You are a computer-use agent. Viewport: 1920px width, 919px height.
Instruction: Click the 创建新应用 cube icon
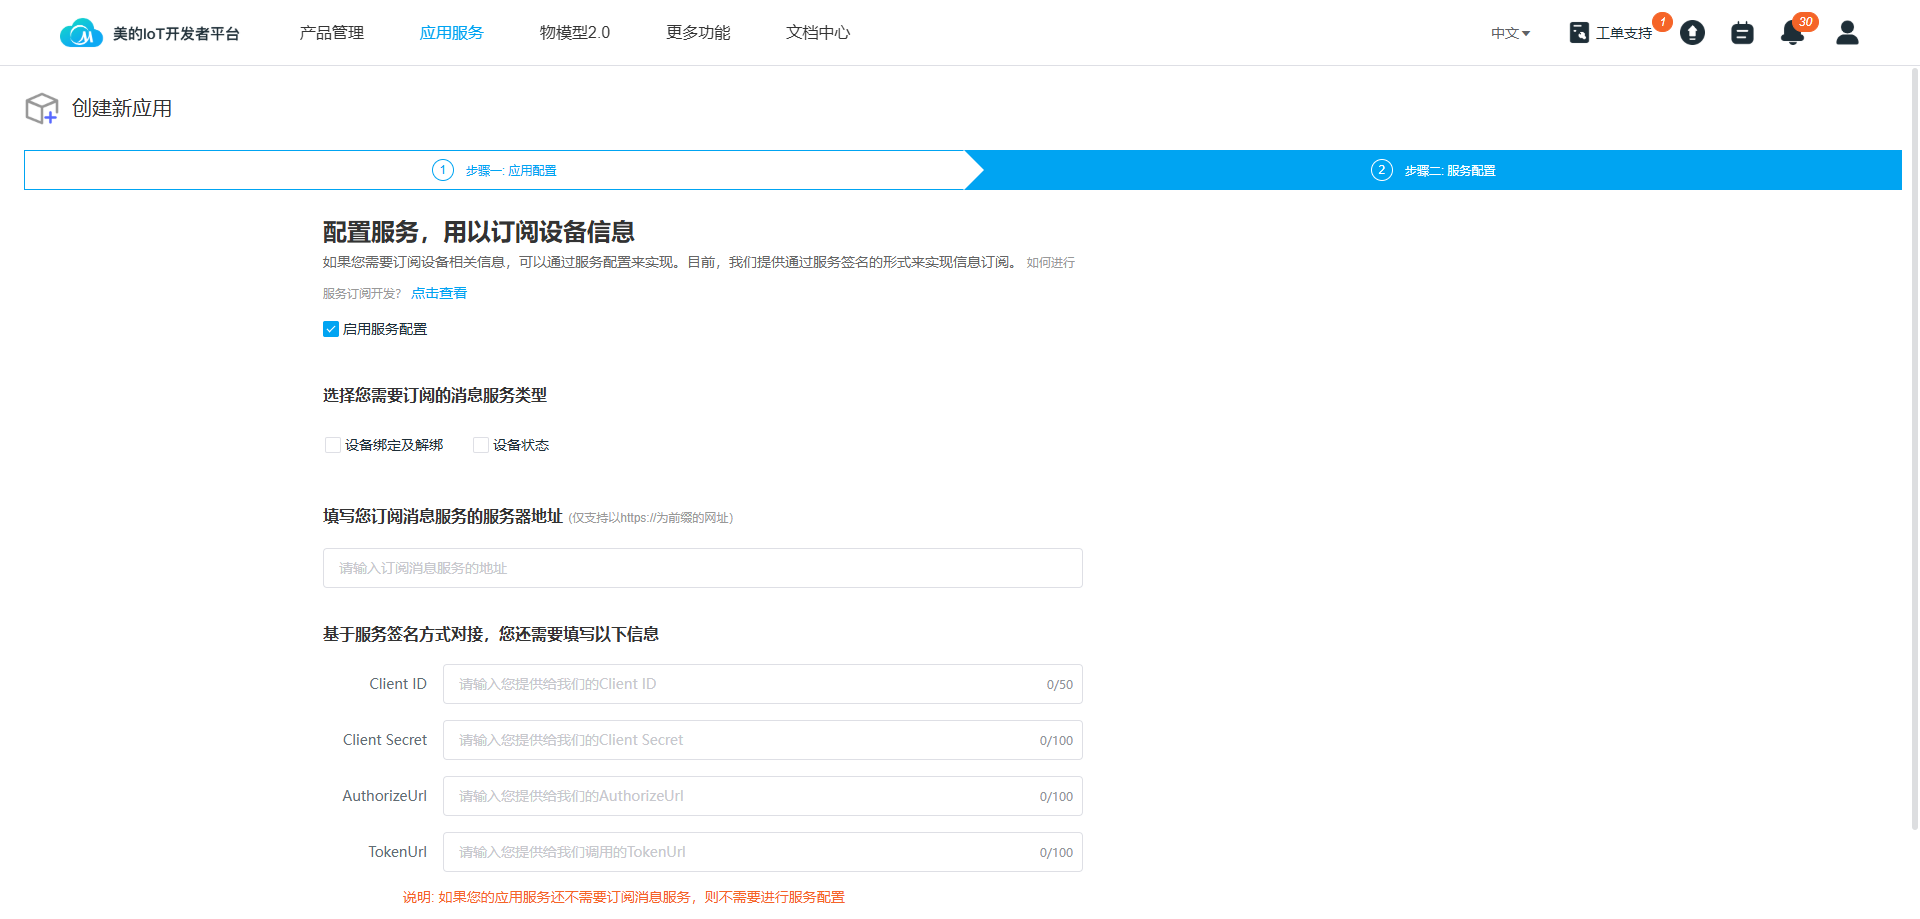42,108
